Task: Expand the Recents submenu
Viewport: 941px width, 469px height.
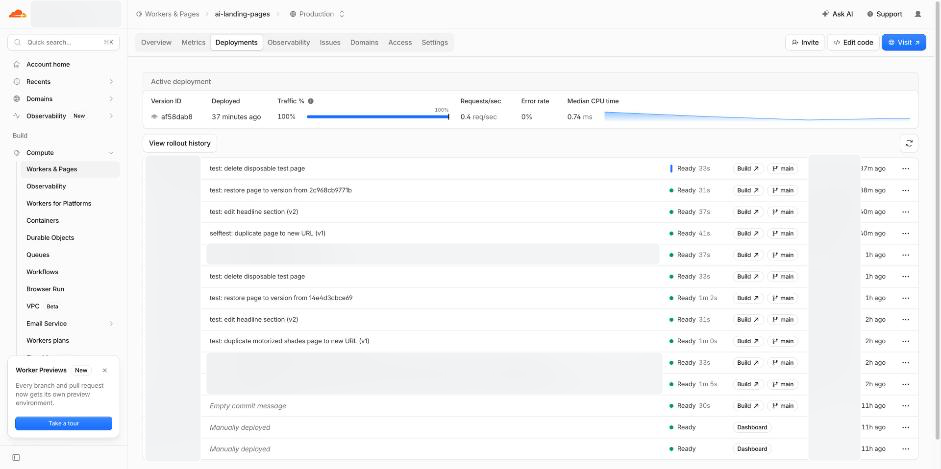Action: (x=111, y=82)
